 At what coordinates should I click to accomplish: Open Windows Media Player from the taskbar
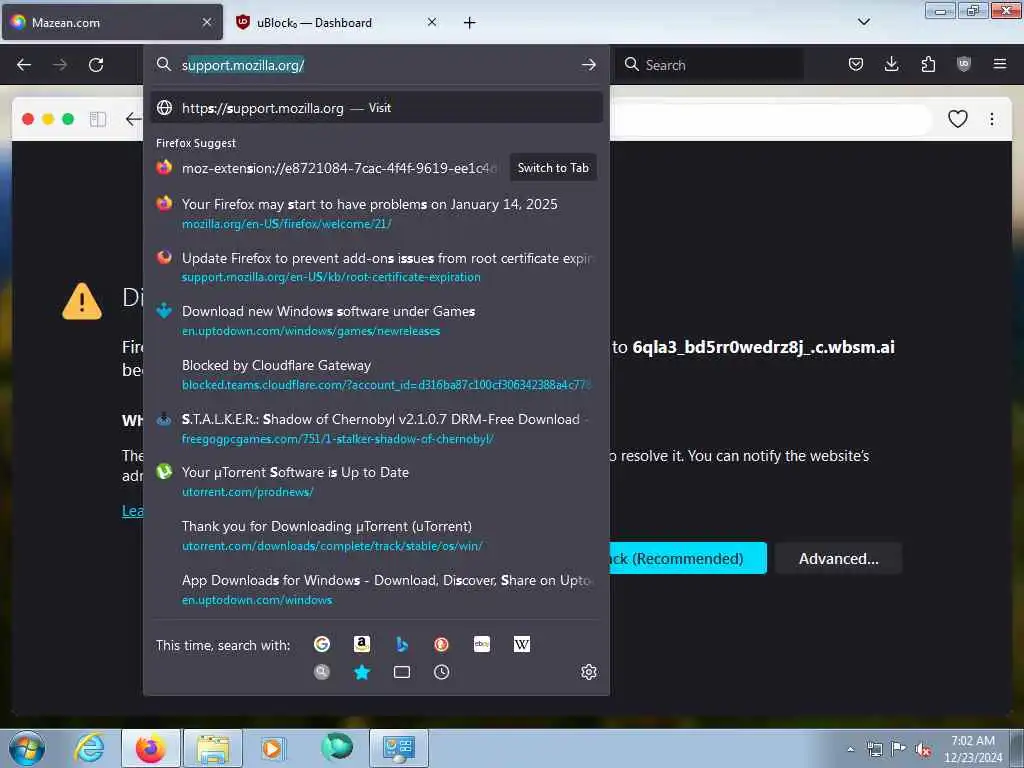coord(272,748)
